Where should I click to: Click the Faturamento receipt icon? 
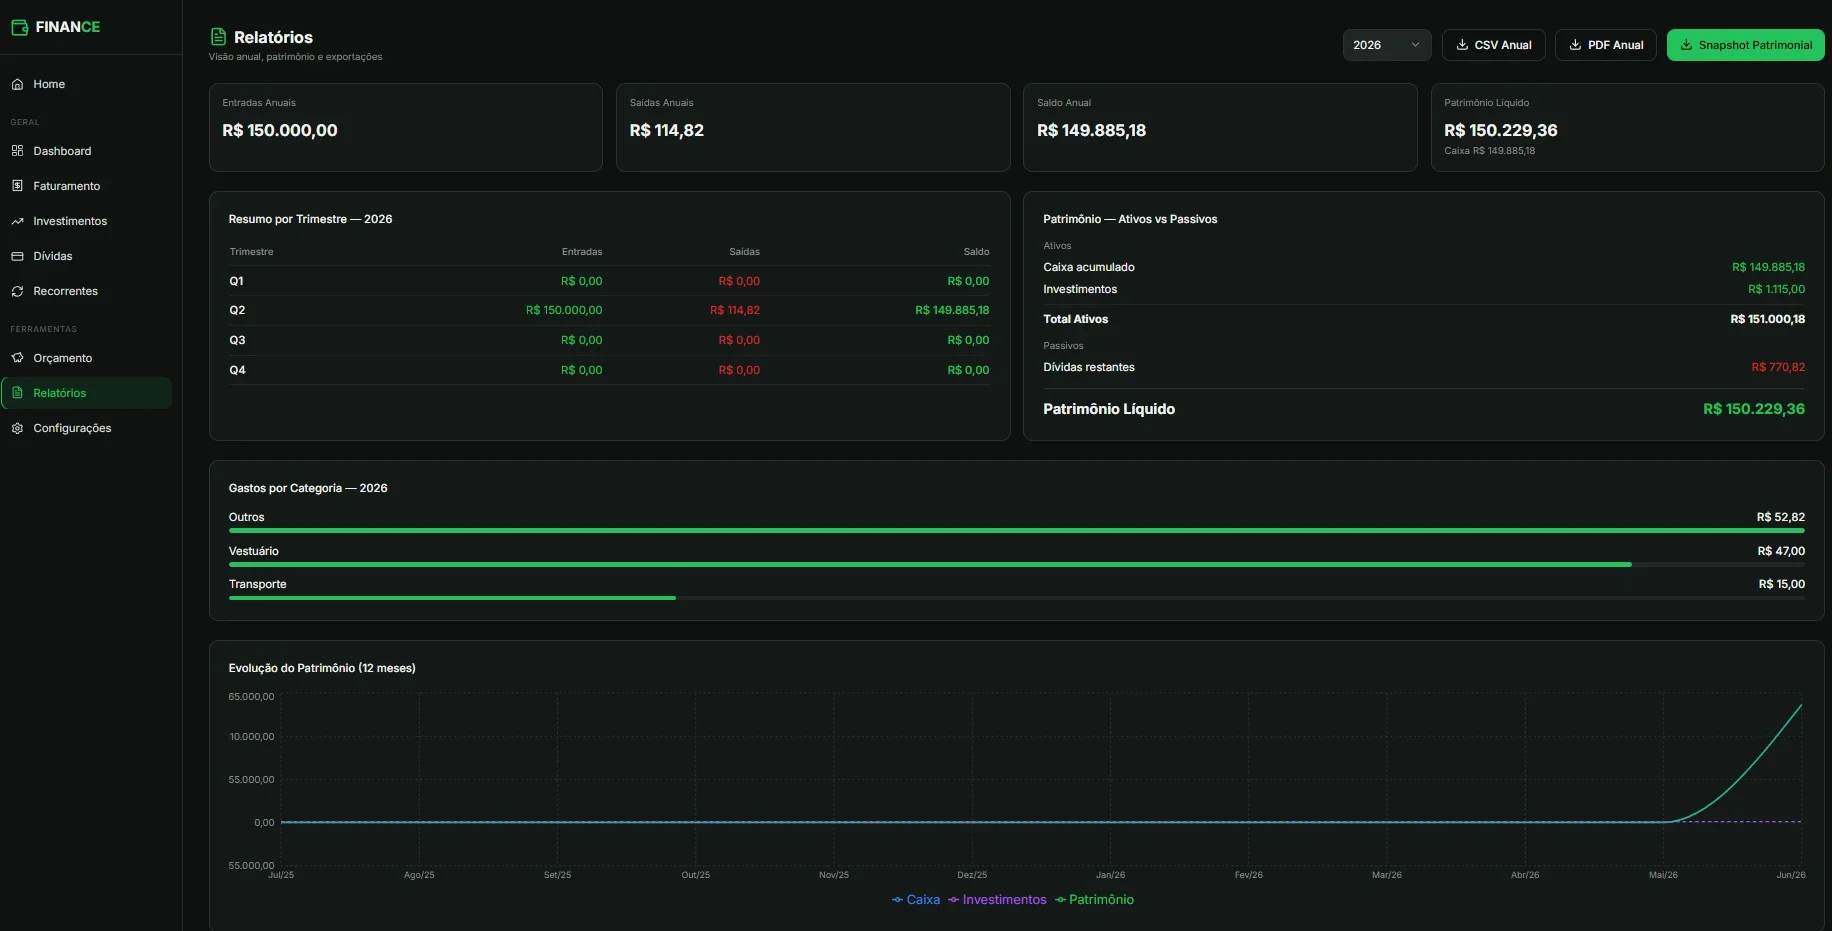(17, 186)
